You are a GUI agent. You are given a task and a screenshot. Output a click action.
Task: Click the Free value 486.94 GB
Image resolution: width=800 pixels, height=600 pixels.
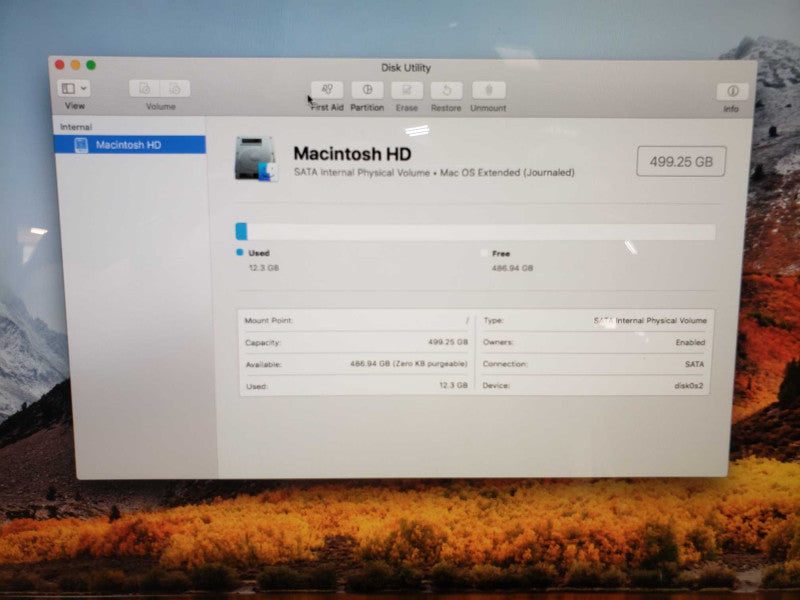(x=512, y=268)
